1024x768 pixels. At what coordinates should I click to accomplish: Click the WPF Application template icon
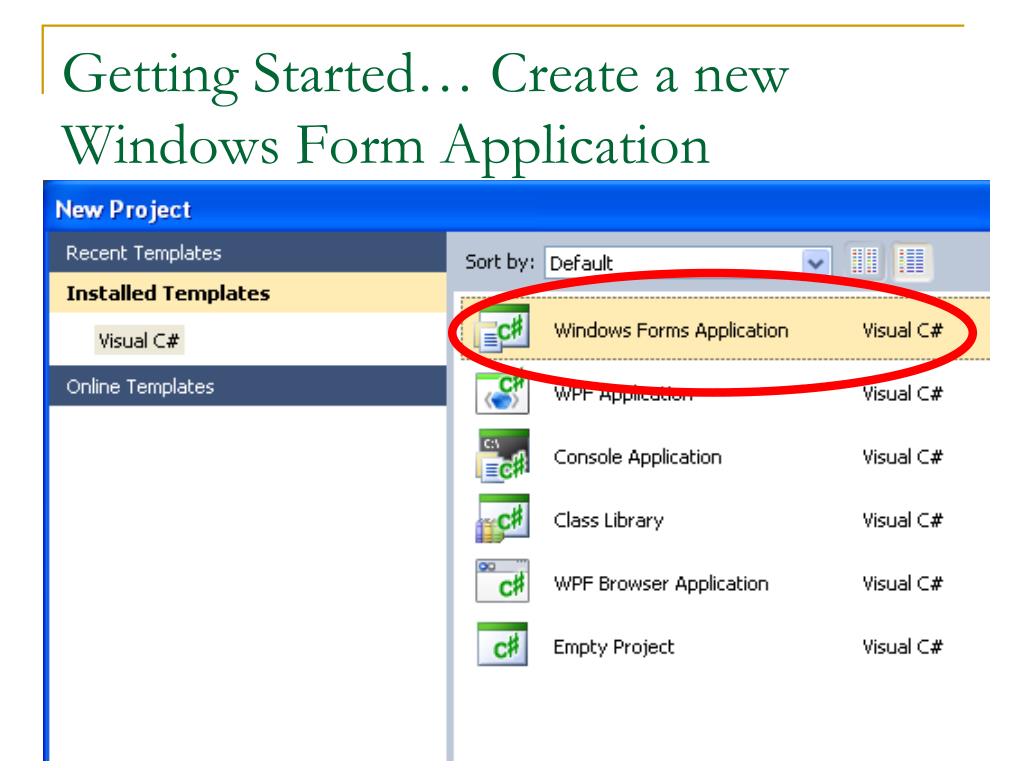502,392
